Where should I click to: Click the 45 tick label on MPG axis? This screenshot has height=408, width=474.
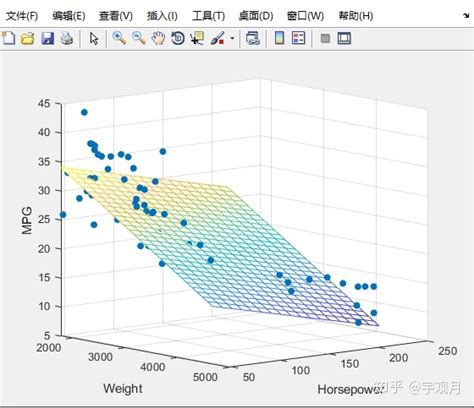pos(44,103)
